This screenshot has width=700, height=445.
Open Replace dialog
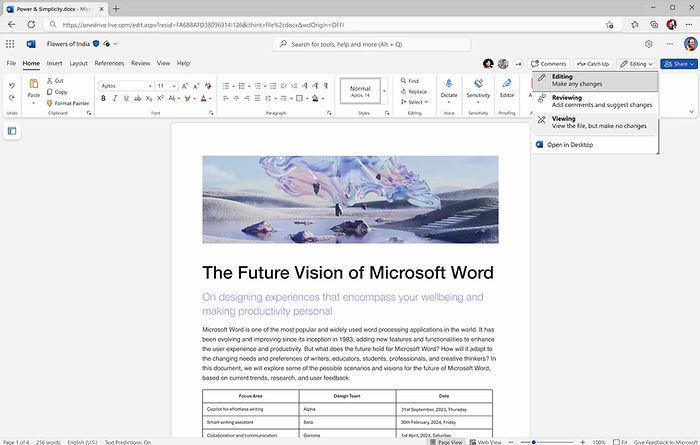pos(414,91)
